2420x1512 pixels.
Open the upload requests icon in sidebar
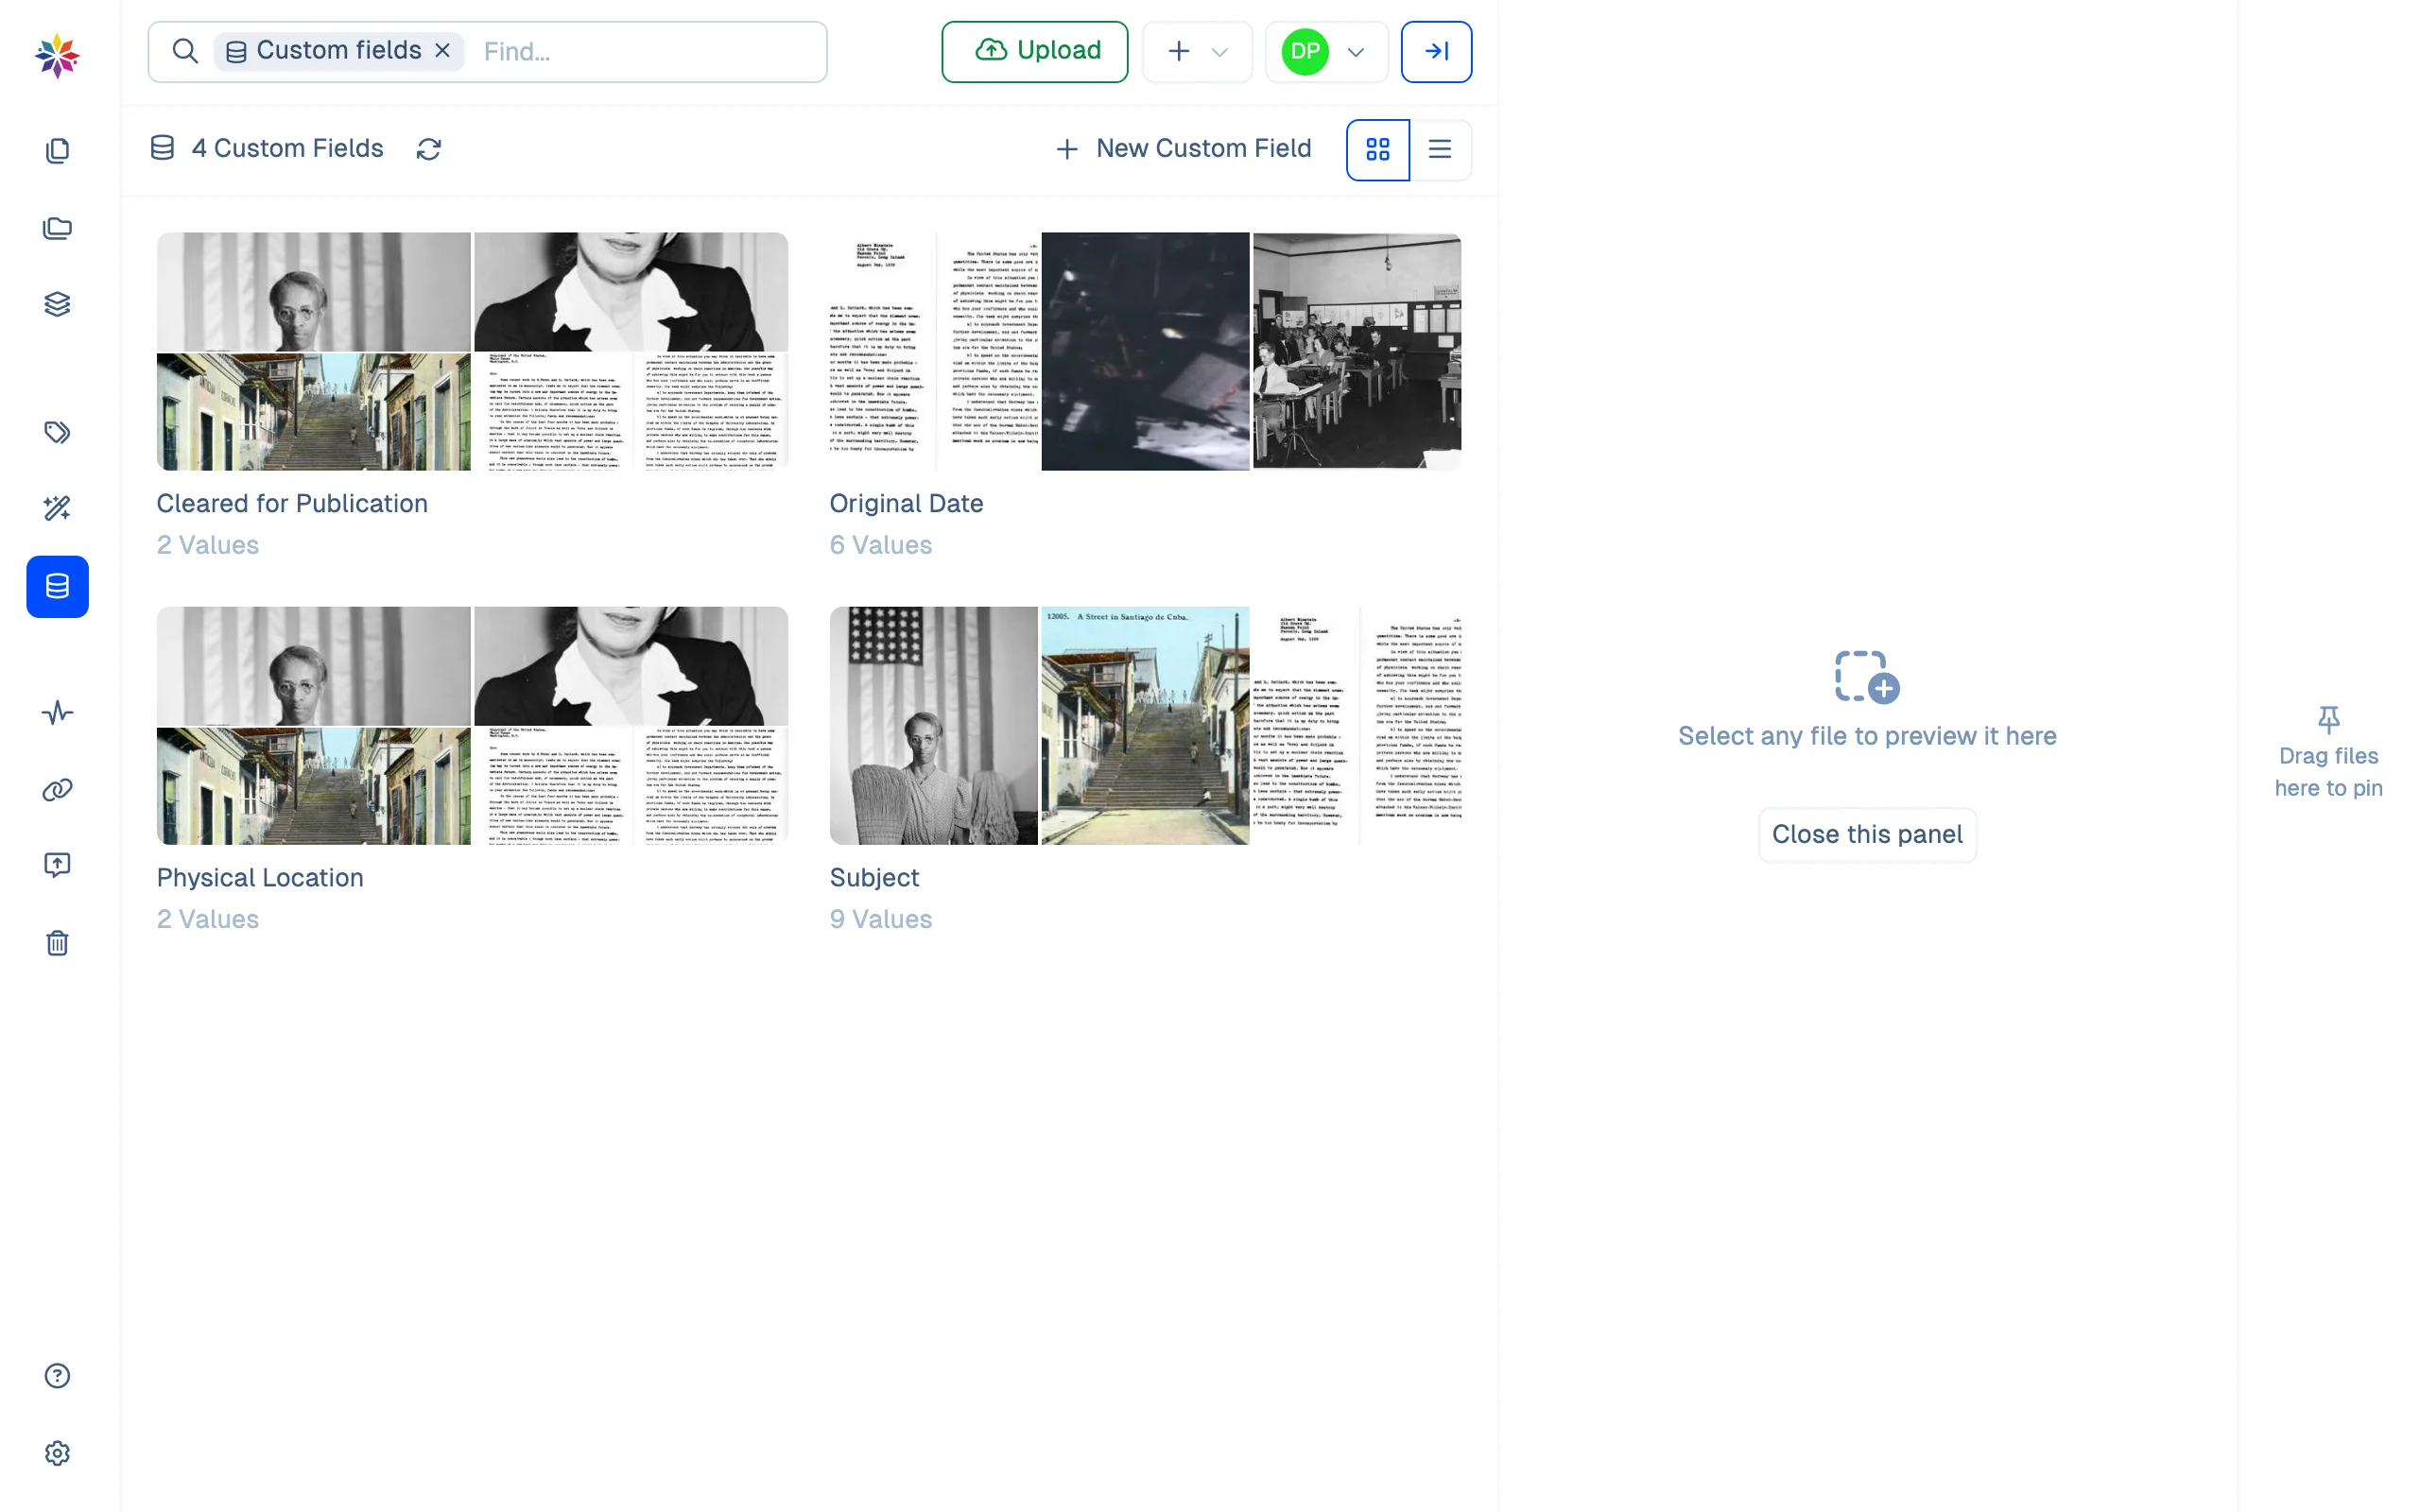(x=57, y=865)
